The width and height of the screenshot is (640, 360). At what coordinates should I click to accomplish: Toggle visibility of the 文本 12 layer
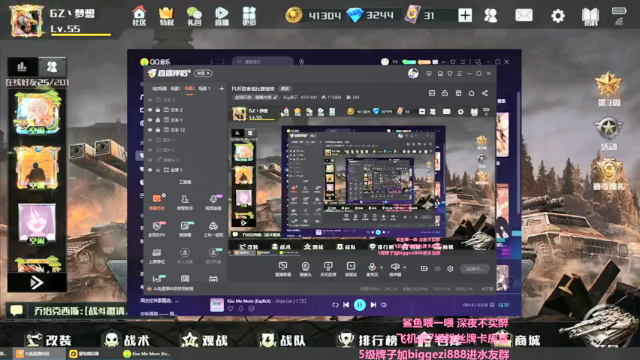pos(150,130)
